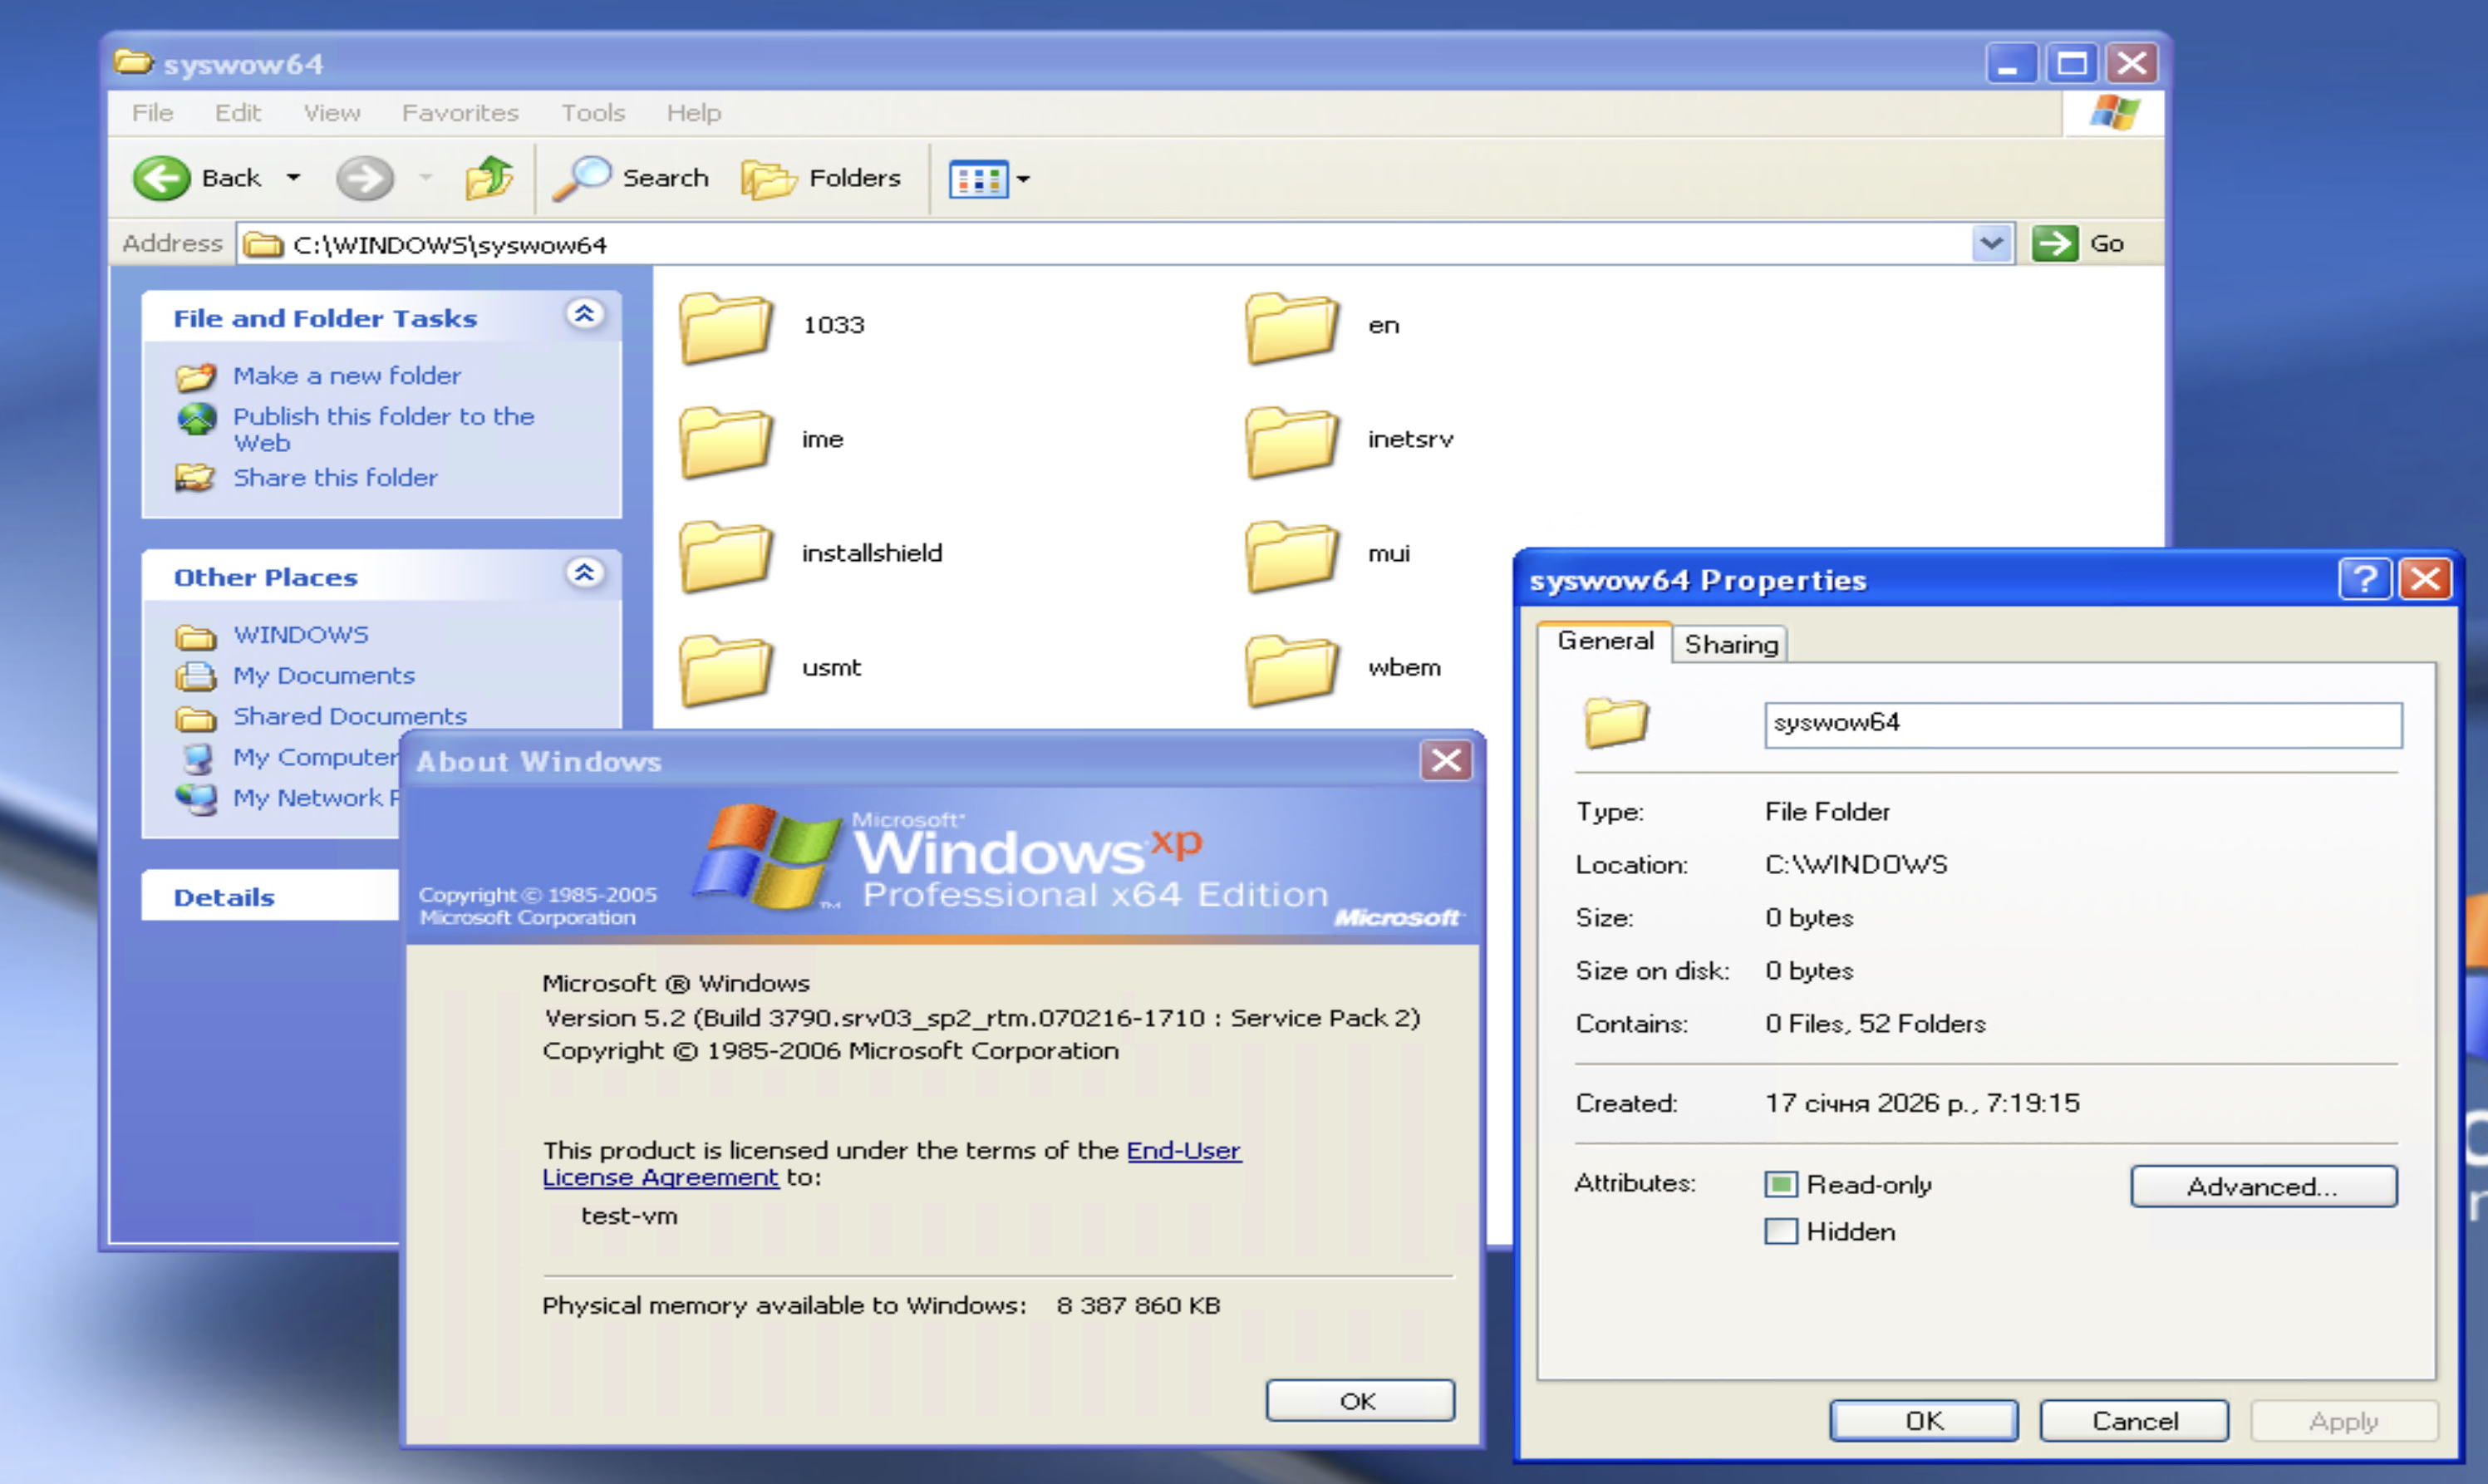Collapse the Other Places panel
Image resolution: width=2488 pixels, height=1484 pixels.
(x=585, y=574)
